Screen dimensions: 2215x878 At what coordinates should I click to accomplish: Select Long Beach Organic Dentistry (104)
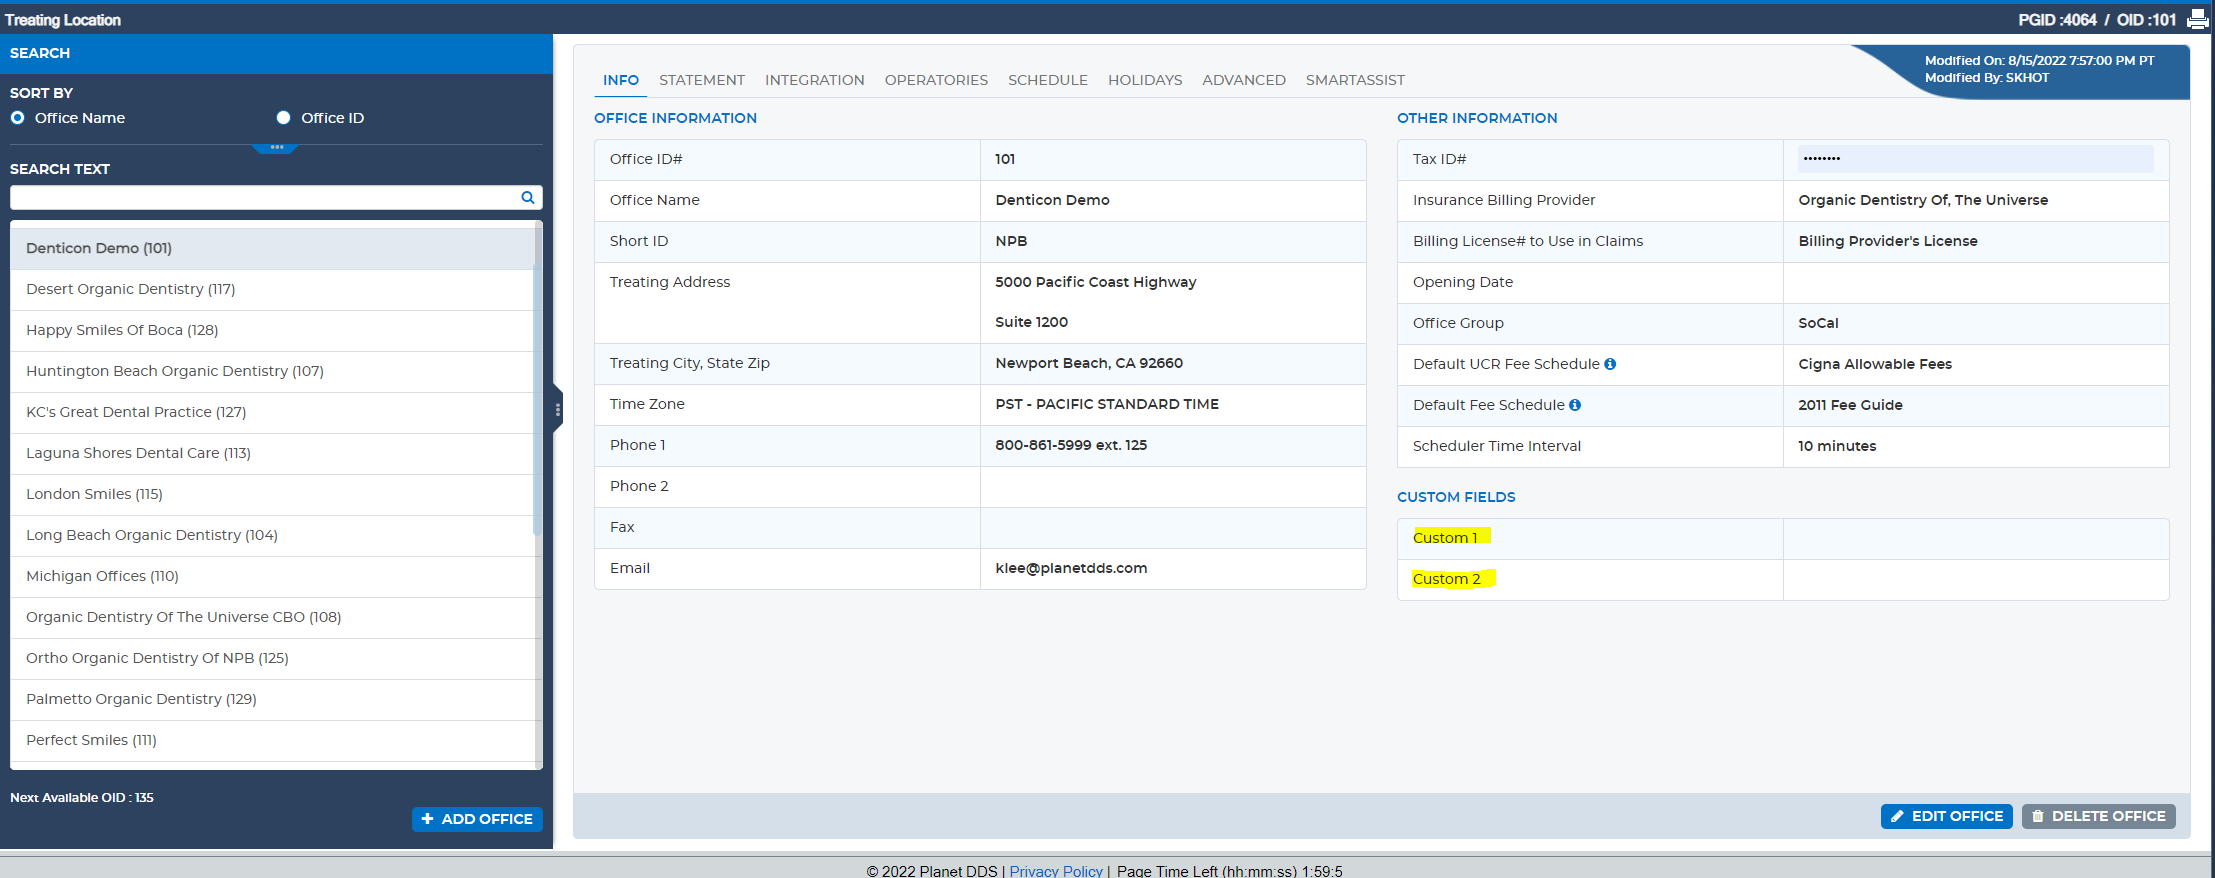coord(272,535)
